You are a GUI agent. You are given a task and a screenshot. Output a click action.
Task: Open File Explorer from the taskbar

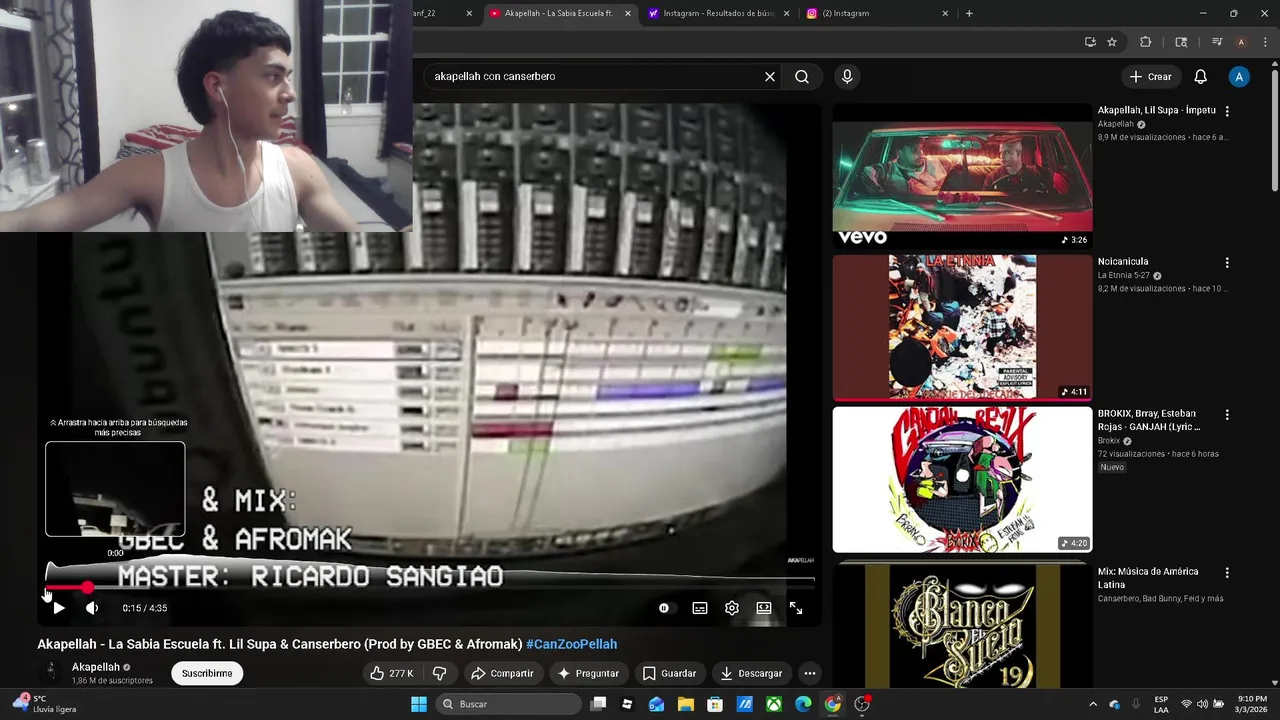pos(686,704)
